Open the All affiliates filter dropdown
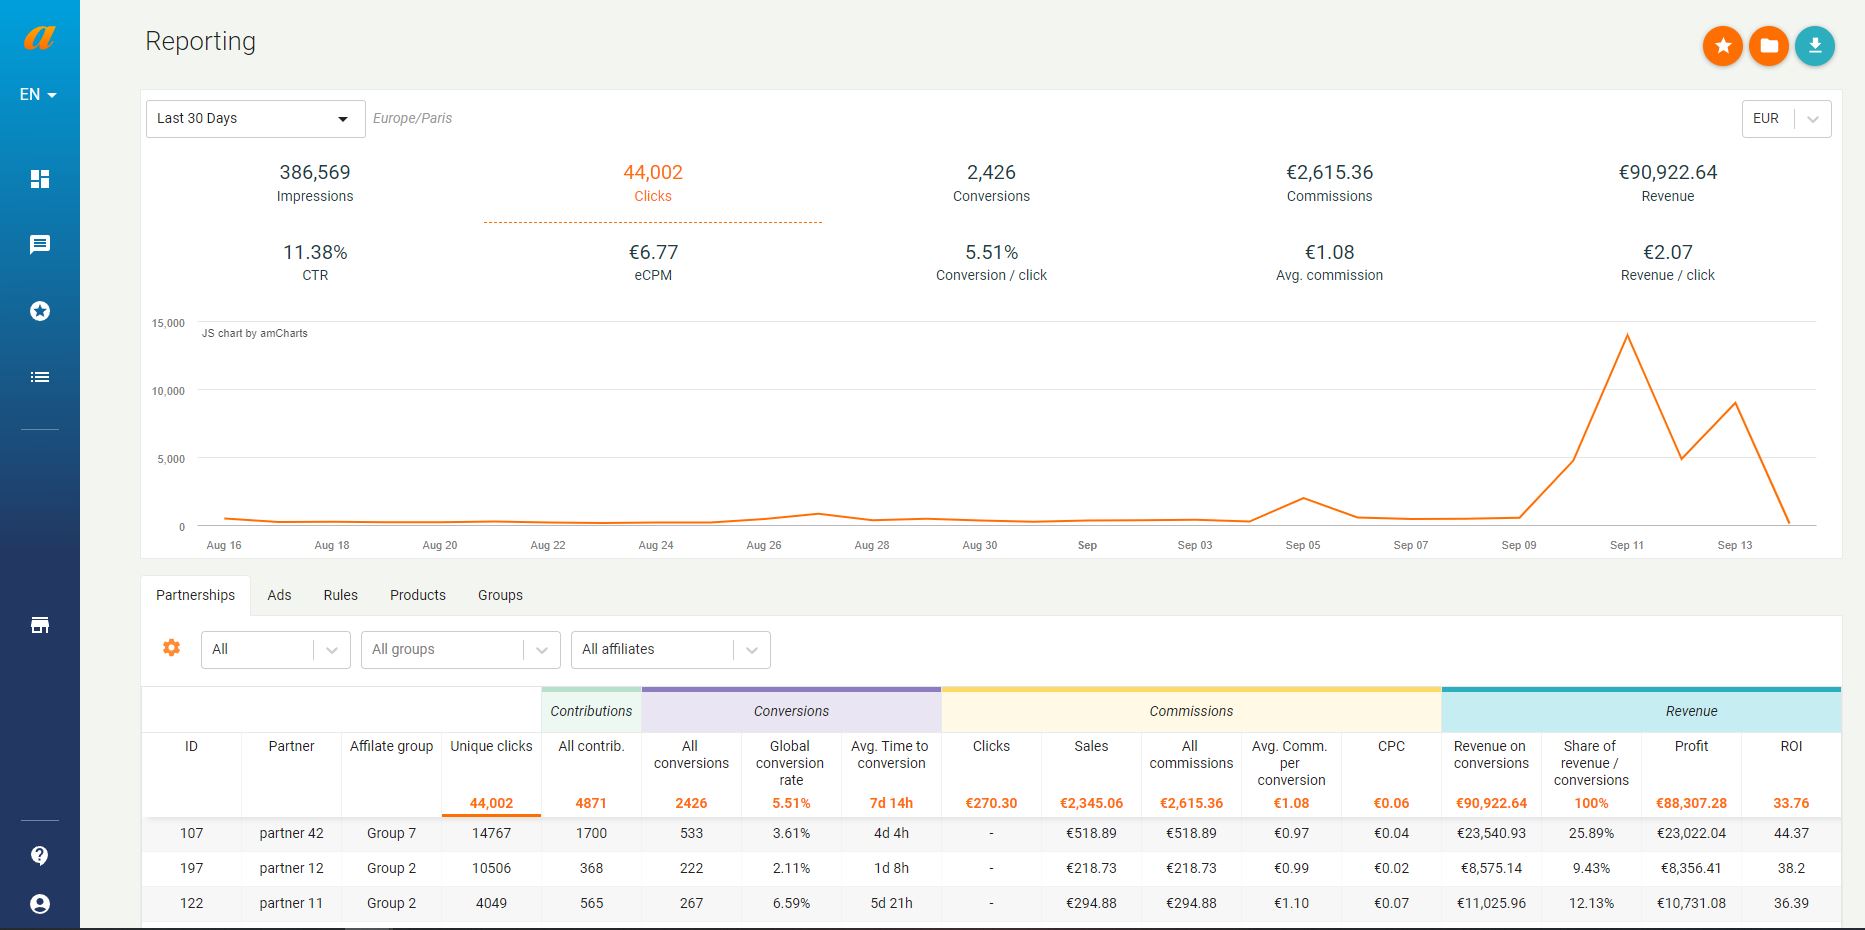This screenshot has width=1865, height=930. (670, 649)
